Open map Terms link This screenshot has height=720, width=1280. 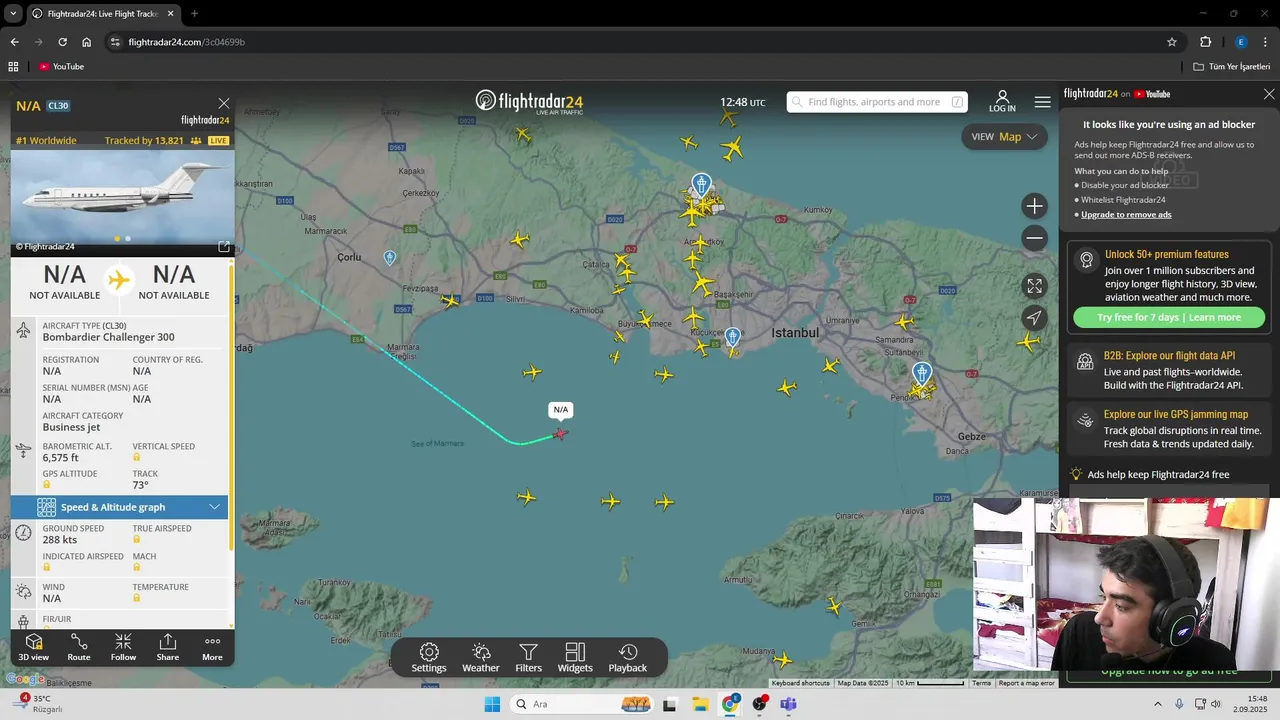pyautogui.click(x=981, y=683)
